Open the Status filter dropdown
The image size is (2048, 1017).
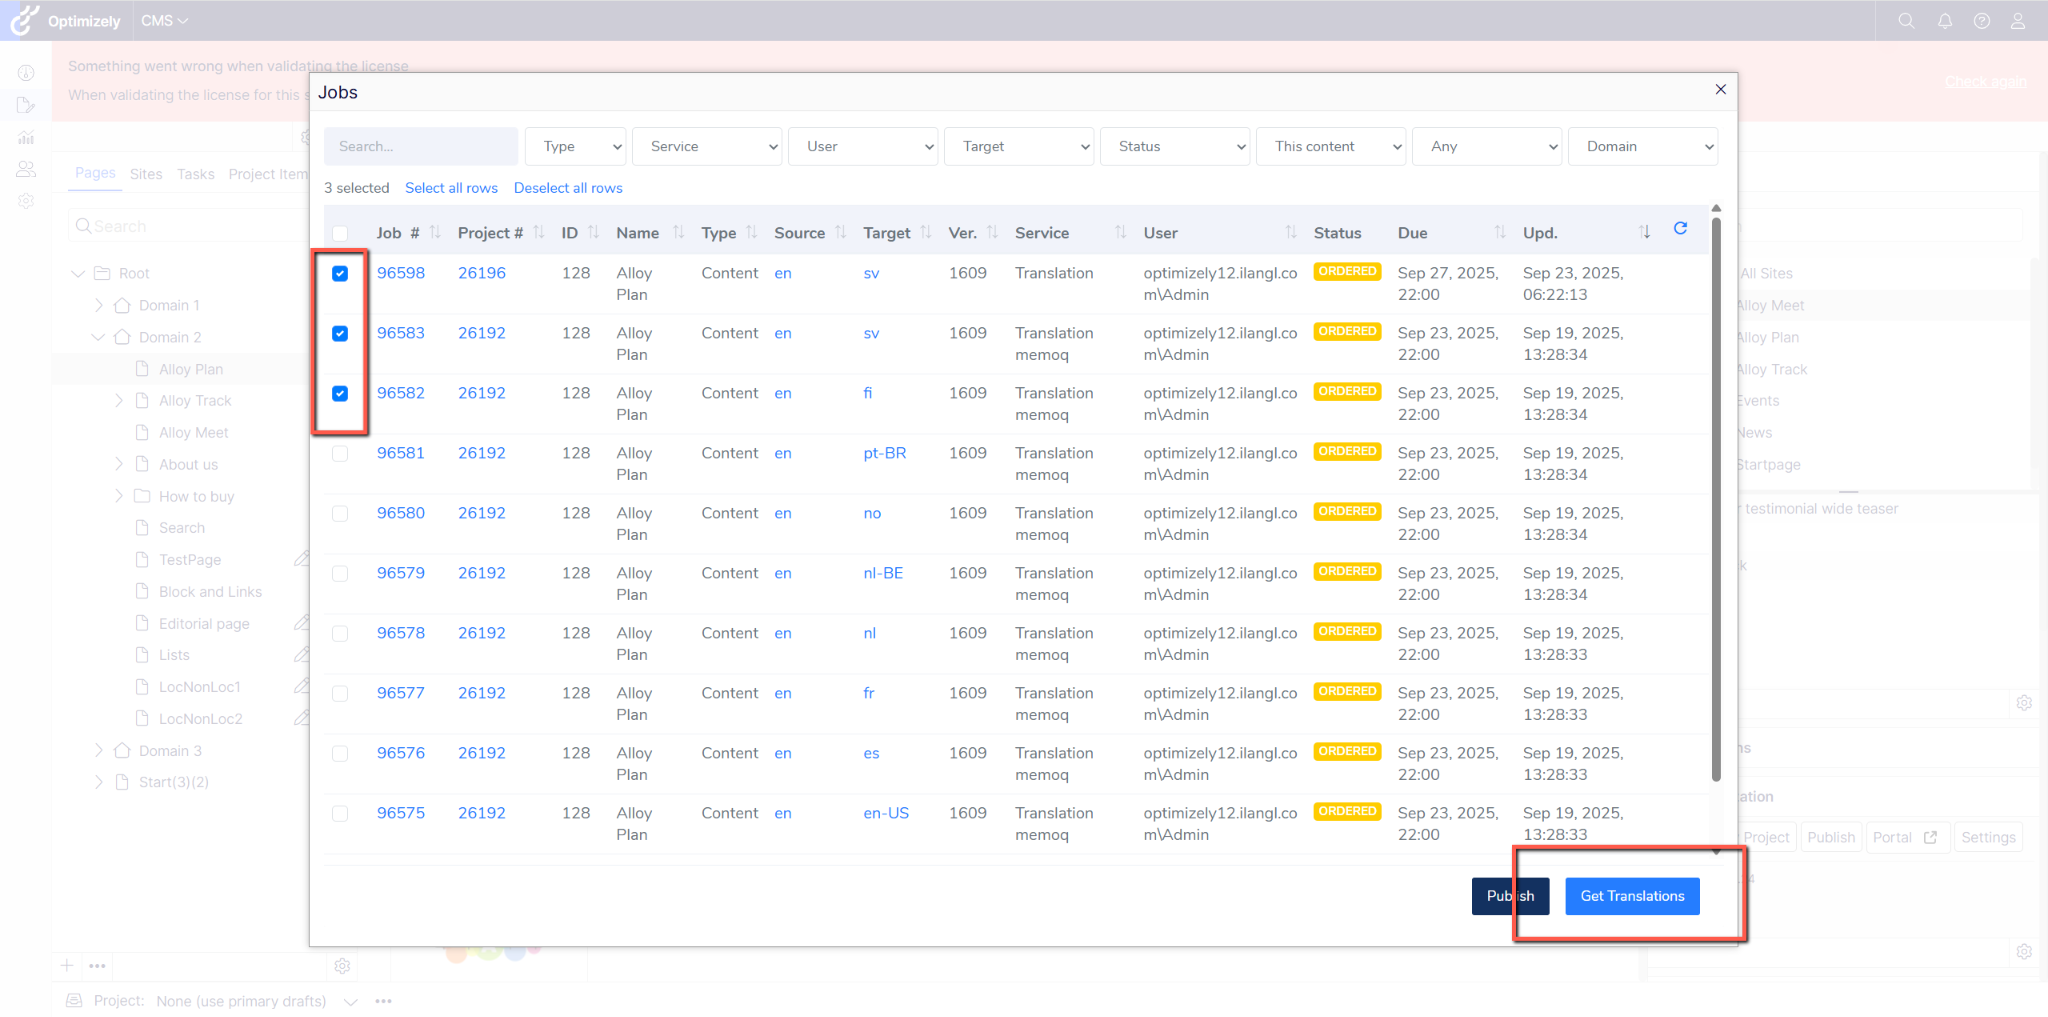pyautogui.click(x=1175, y=146)
